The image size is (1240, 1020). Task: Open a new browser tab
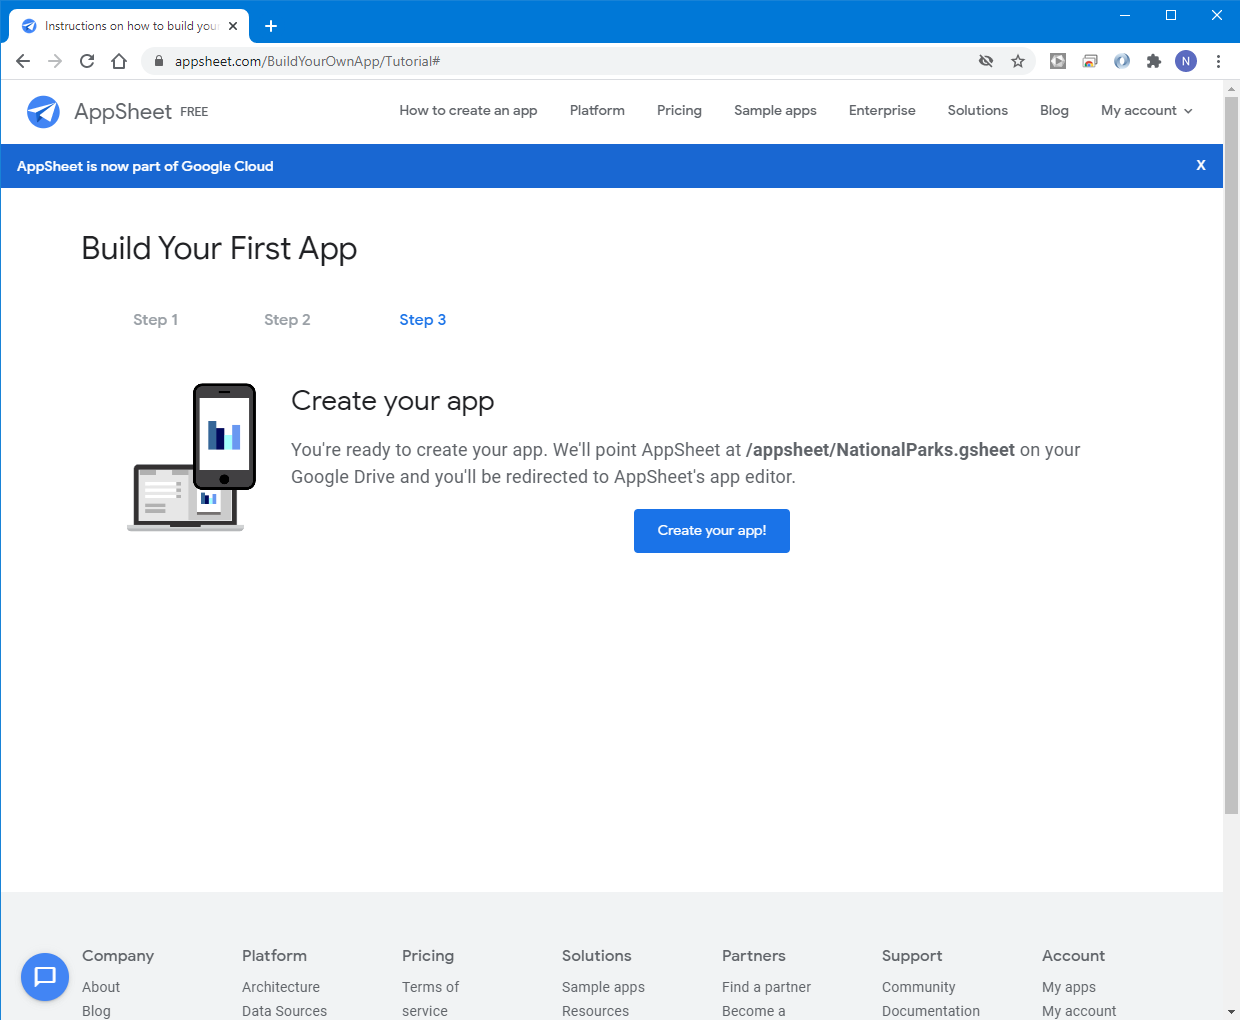pyautogui.click(x=271, y=26)
